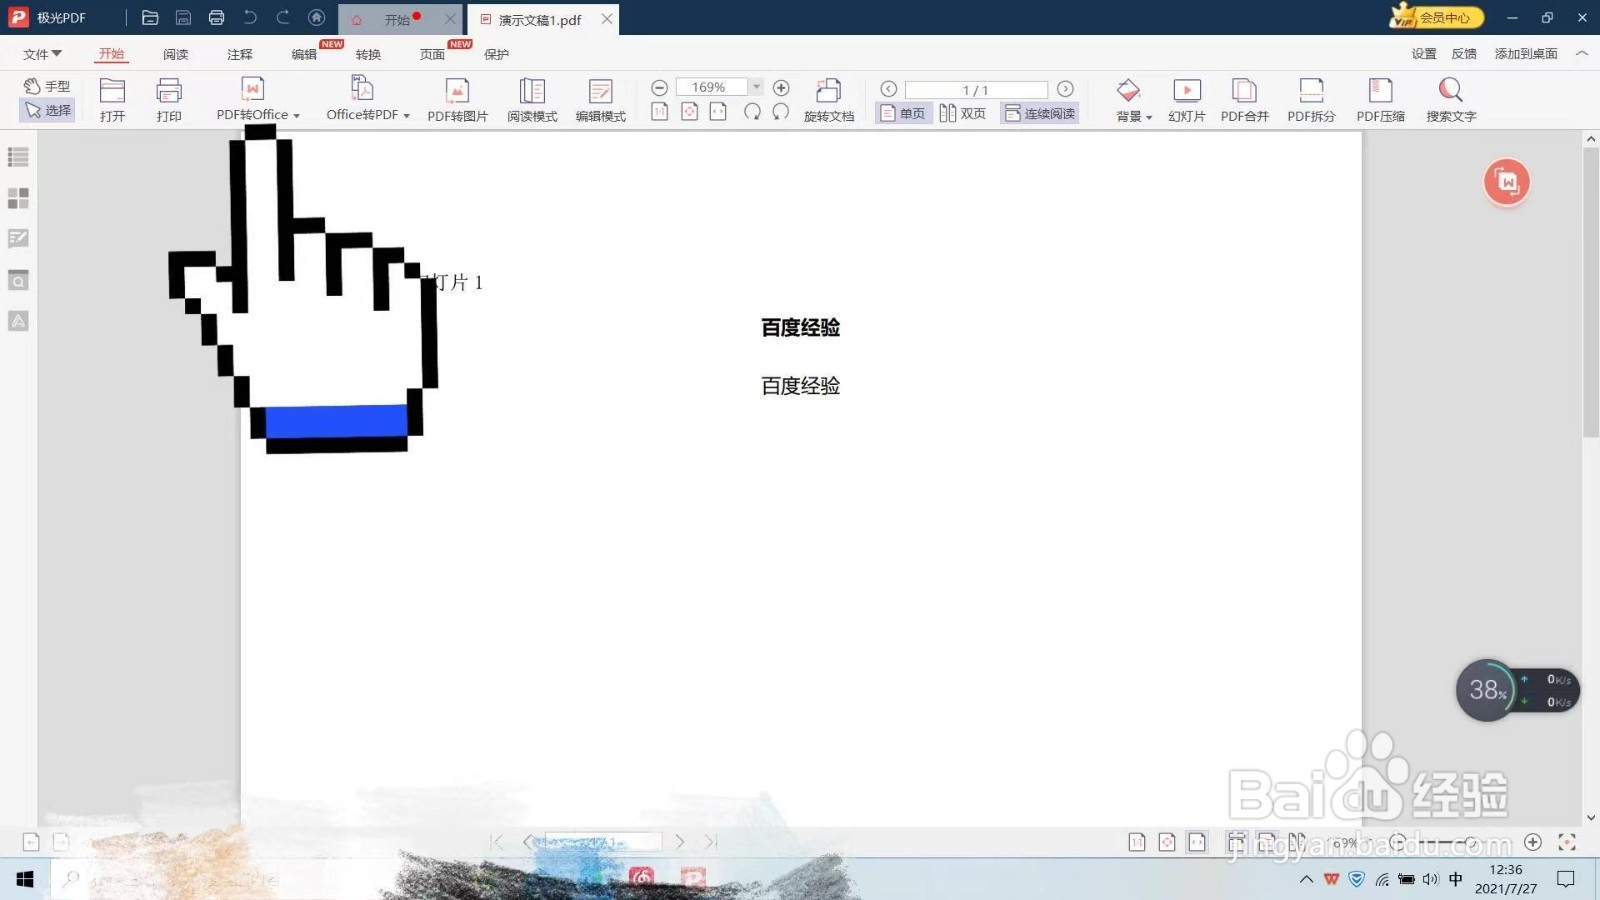Open outline panel in left sidebar
The height and width of the screenshot is (900, 1600).
pos(18,157)
